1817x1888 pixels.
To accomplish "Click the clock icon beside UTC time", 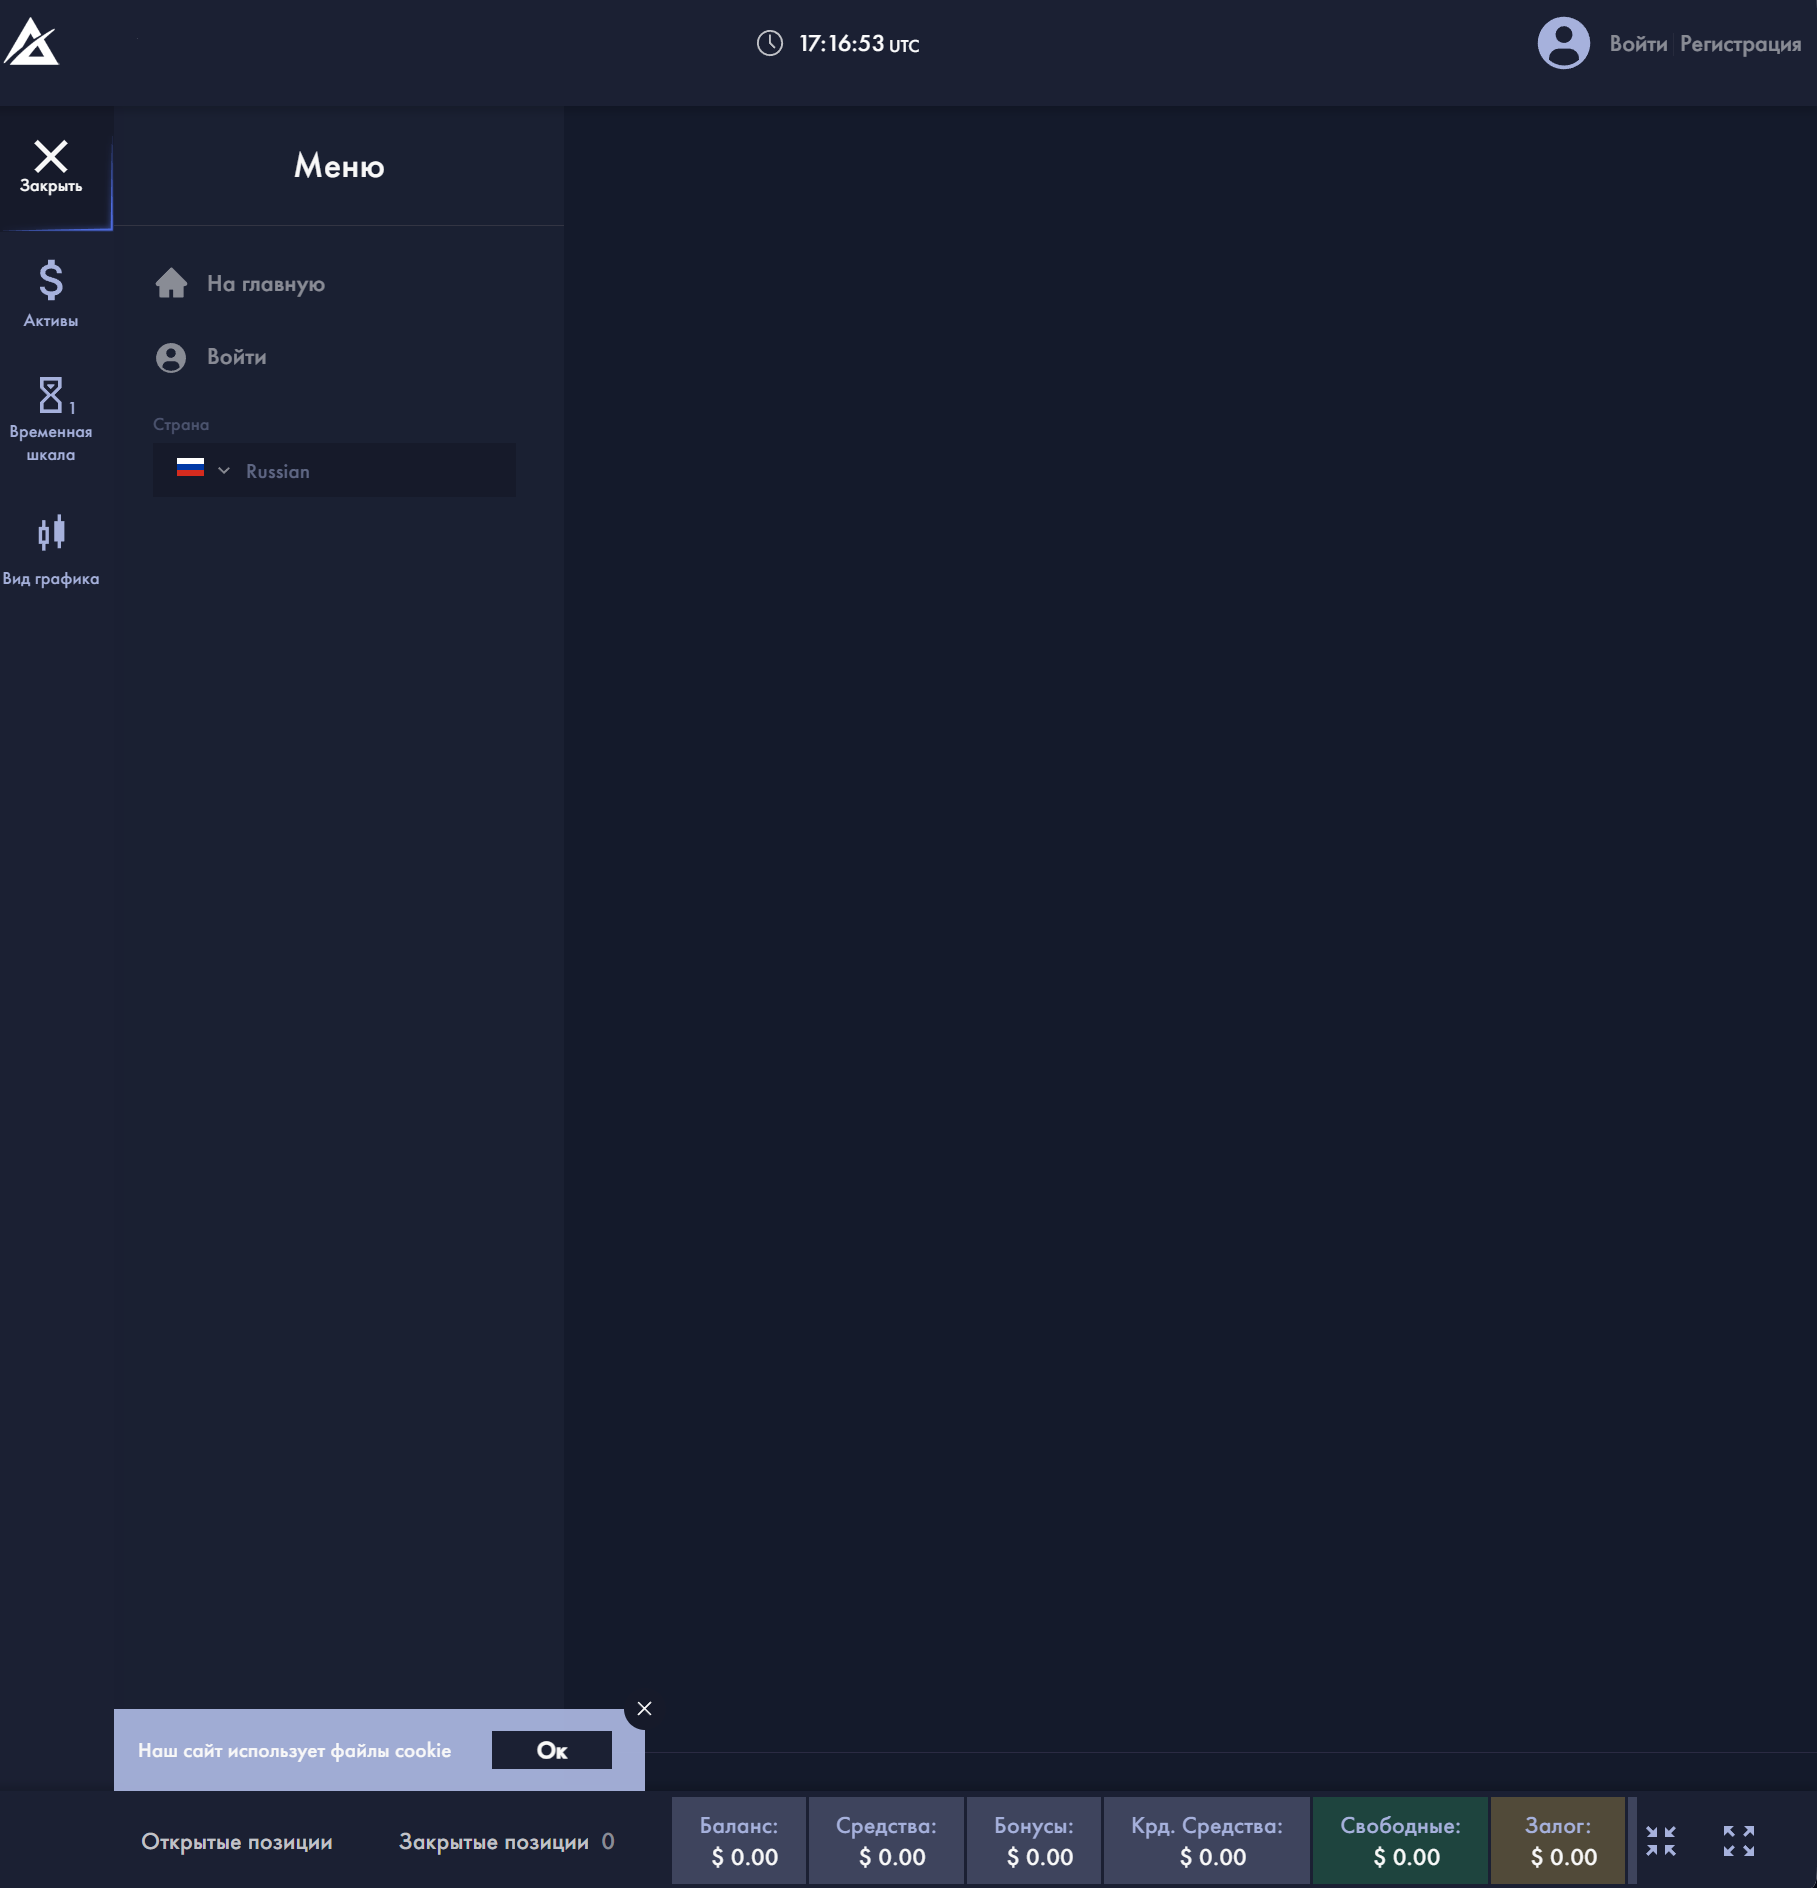I will point(770,43).
